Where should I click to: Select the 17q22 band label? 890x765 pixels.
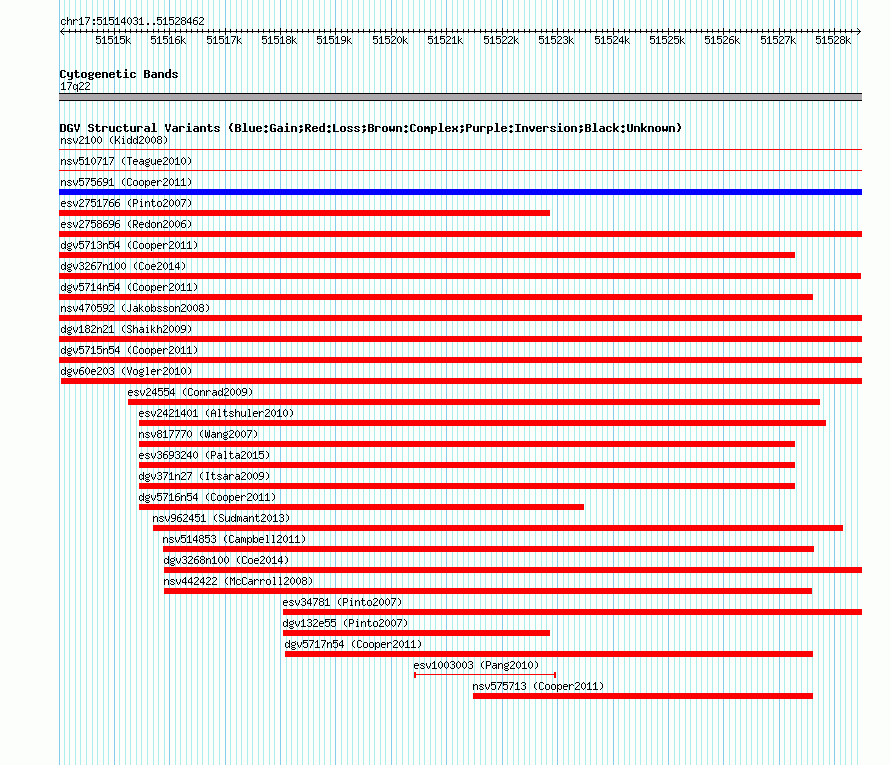(75, 86)
